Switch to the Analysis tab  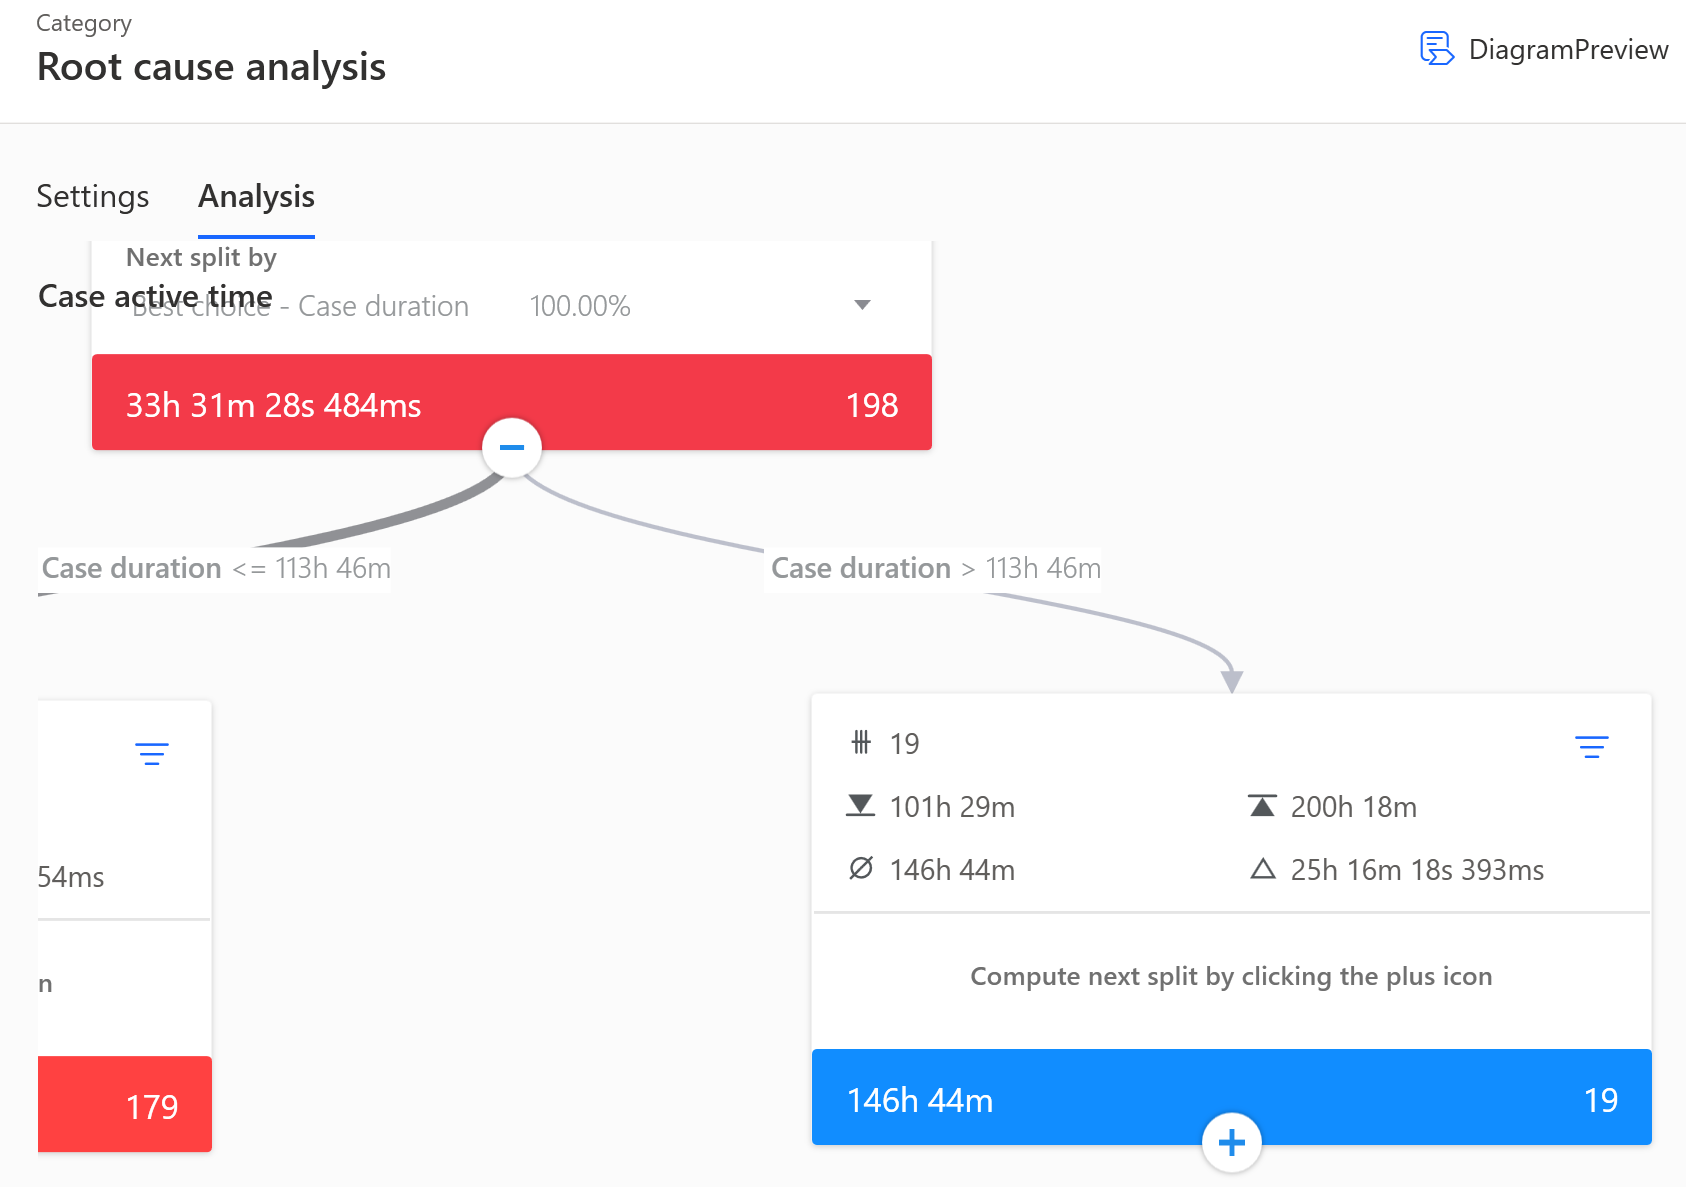tap(256, 197)
